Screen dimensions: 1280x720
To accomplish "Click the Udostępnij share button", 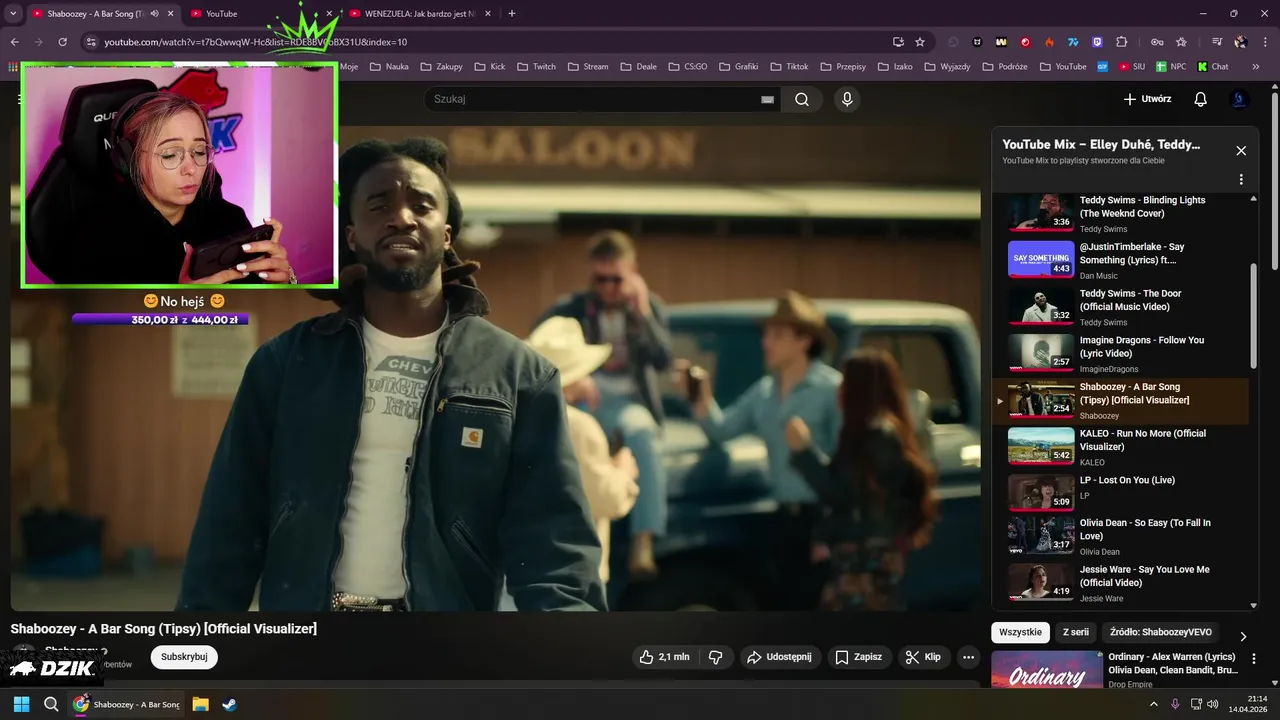I will pyautogui.click(x=780, y=657).
